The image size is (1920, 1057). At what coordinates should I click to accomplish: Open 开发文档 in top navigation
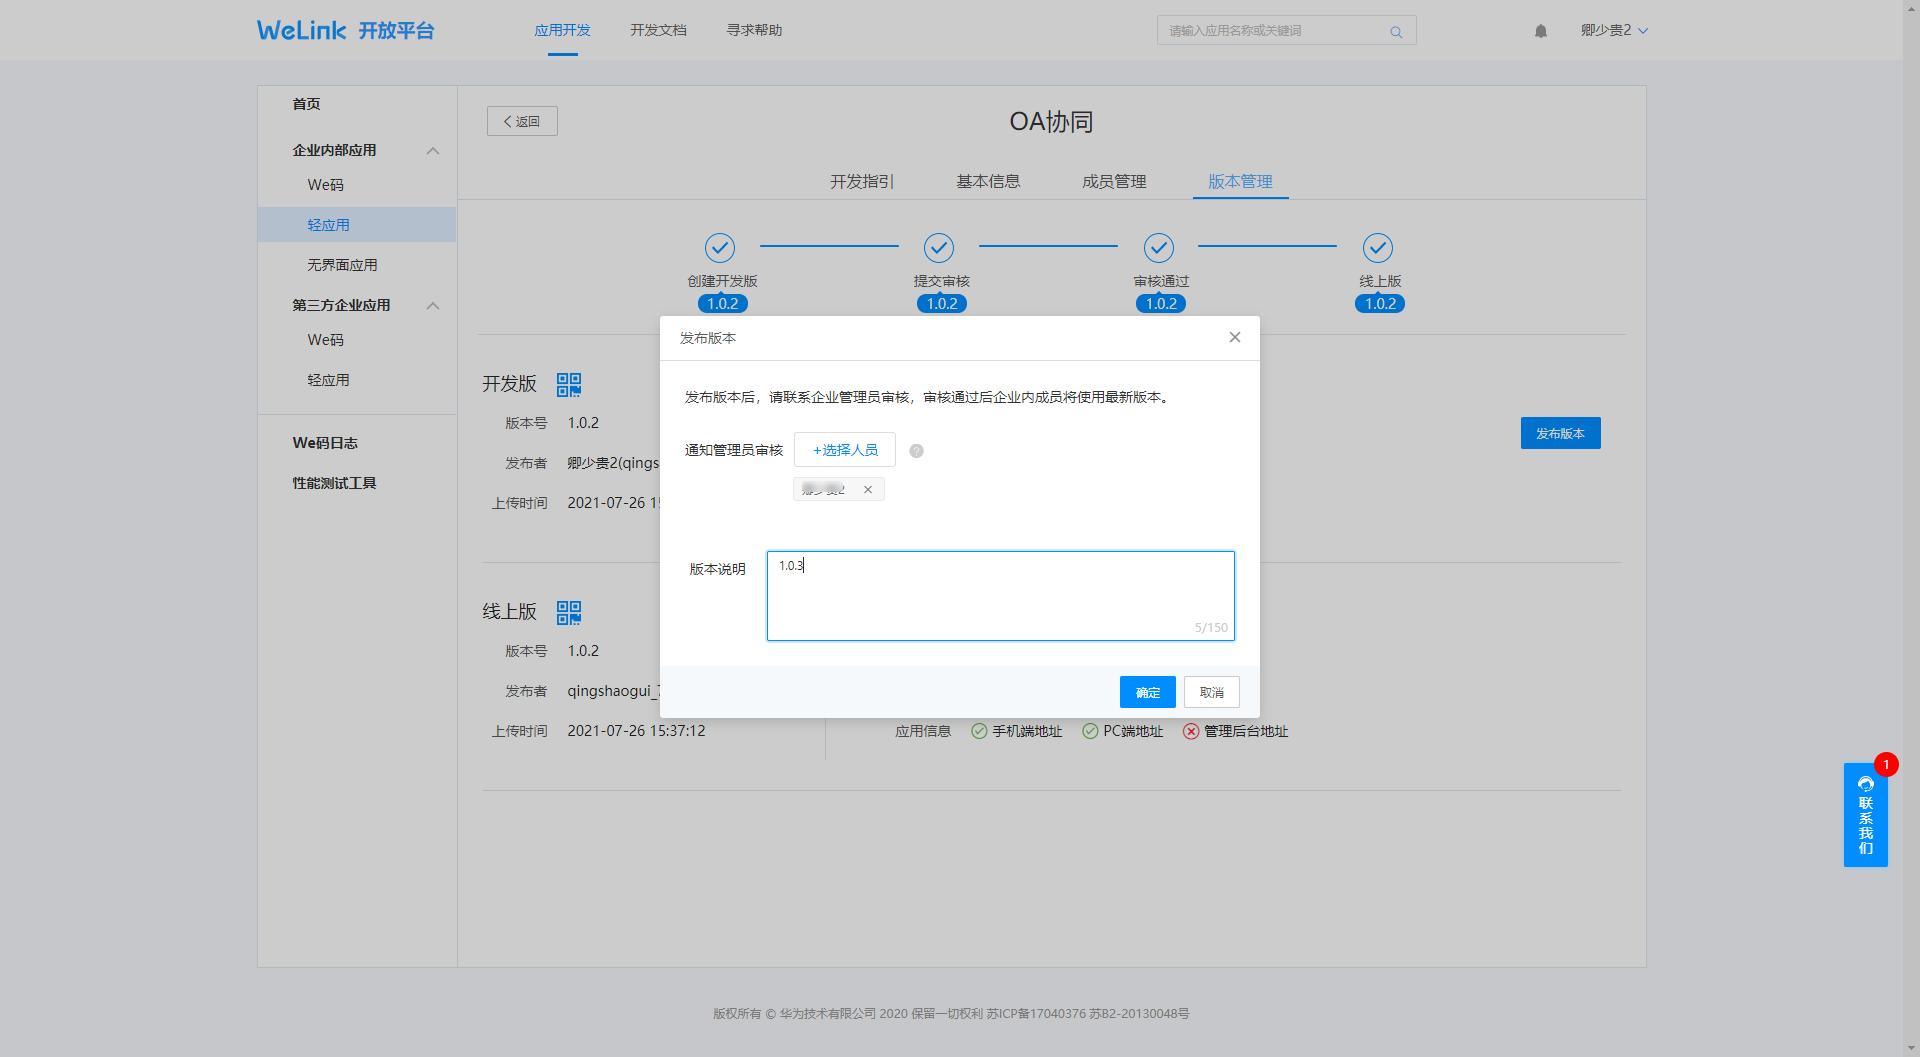(x=658, y=30)
